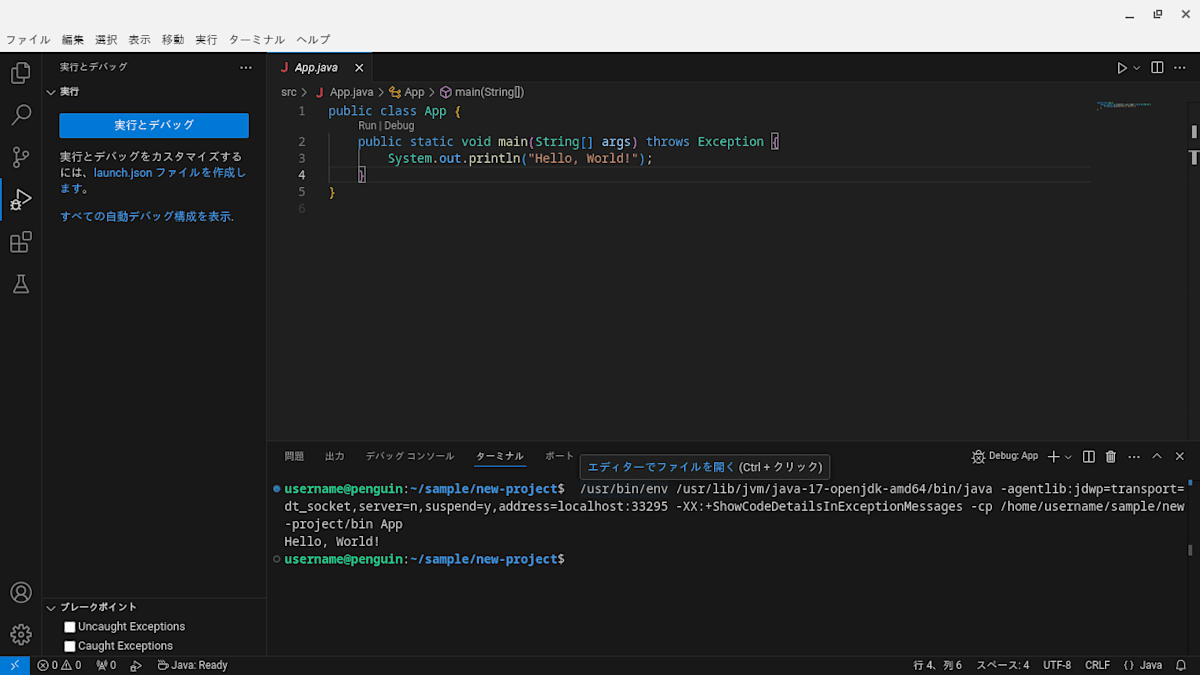The image size is (1200, 675).
Task: Open Run and Debug sidebar more actions ellipsis
Action: point(246,67)
